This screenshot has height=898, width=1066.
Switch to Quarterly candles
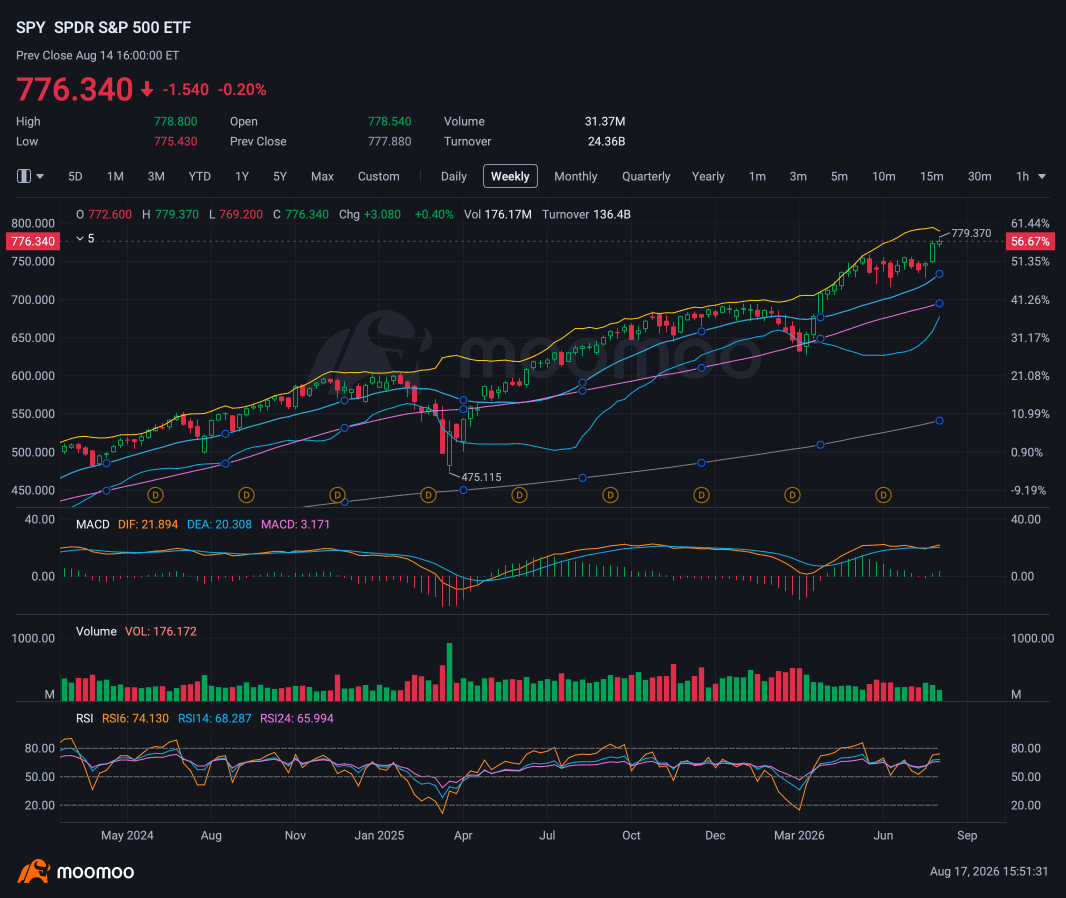(646, 176)
